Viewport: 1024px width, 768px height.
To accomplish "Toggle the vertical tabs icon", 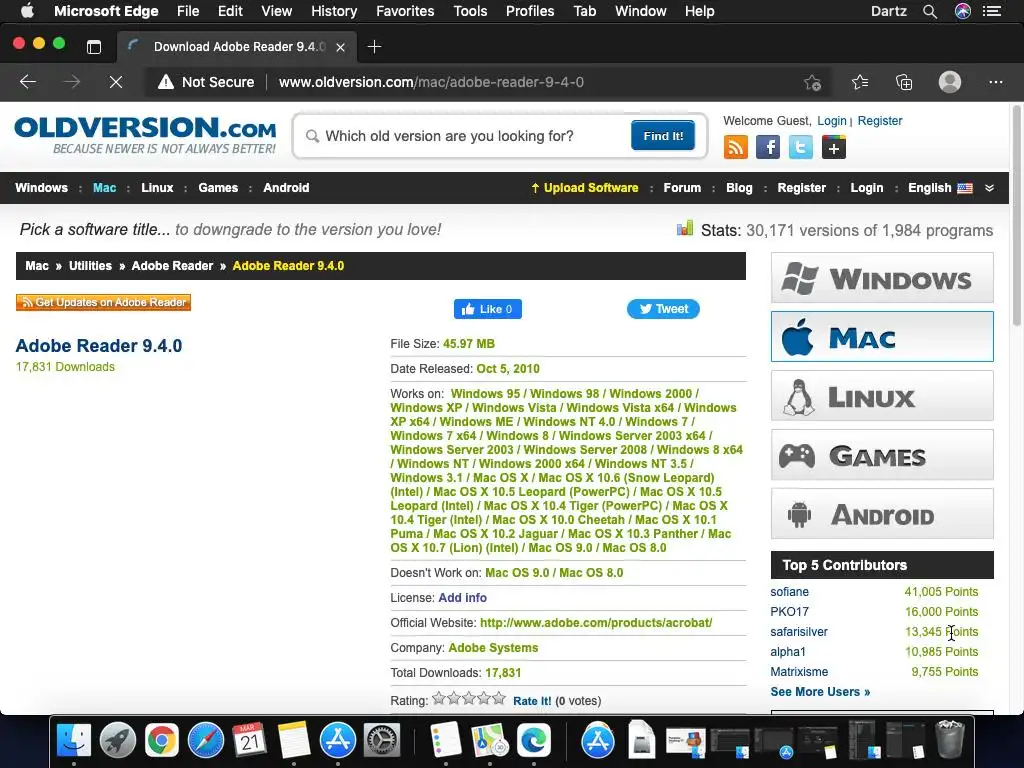I will [x=94, y=46].
